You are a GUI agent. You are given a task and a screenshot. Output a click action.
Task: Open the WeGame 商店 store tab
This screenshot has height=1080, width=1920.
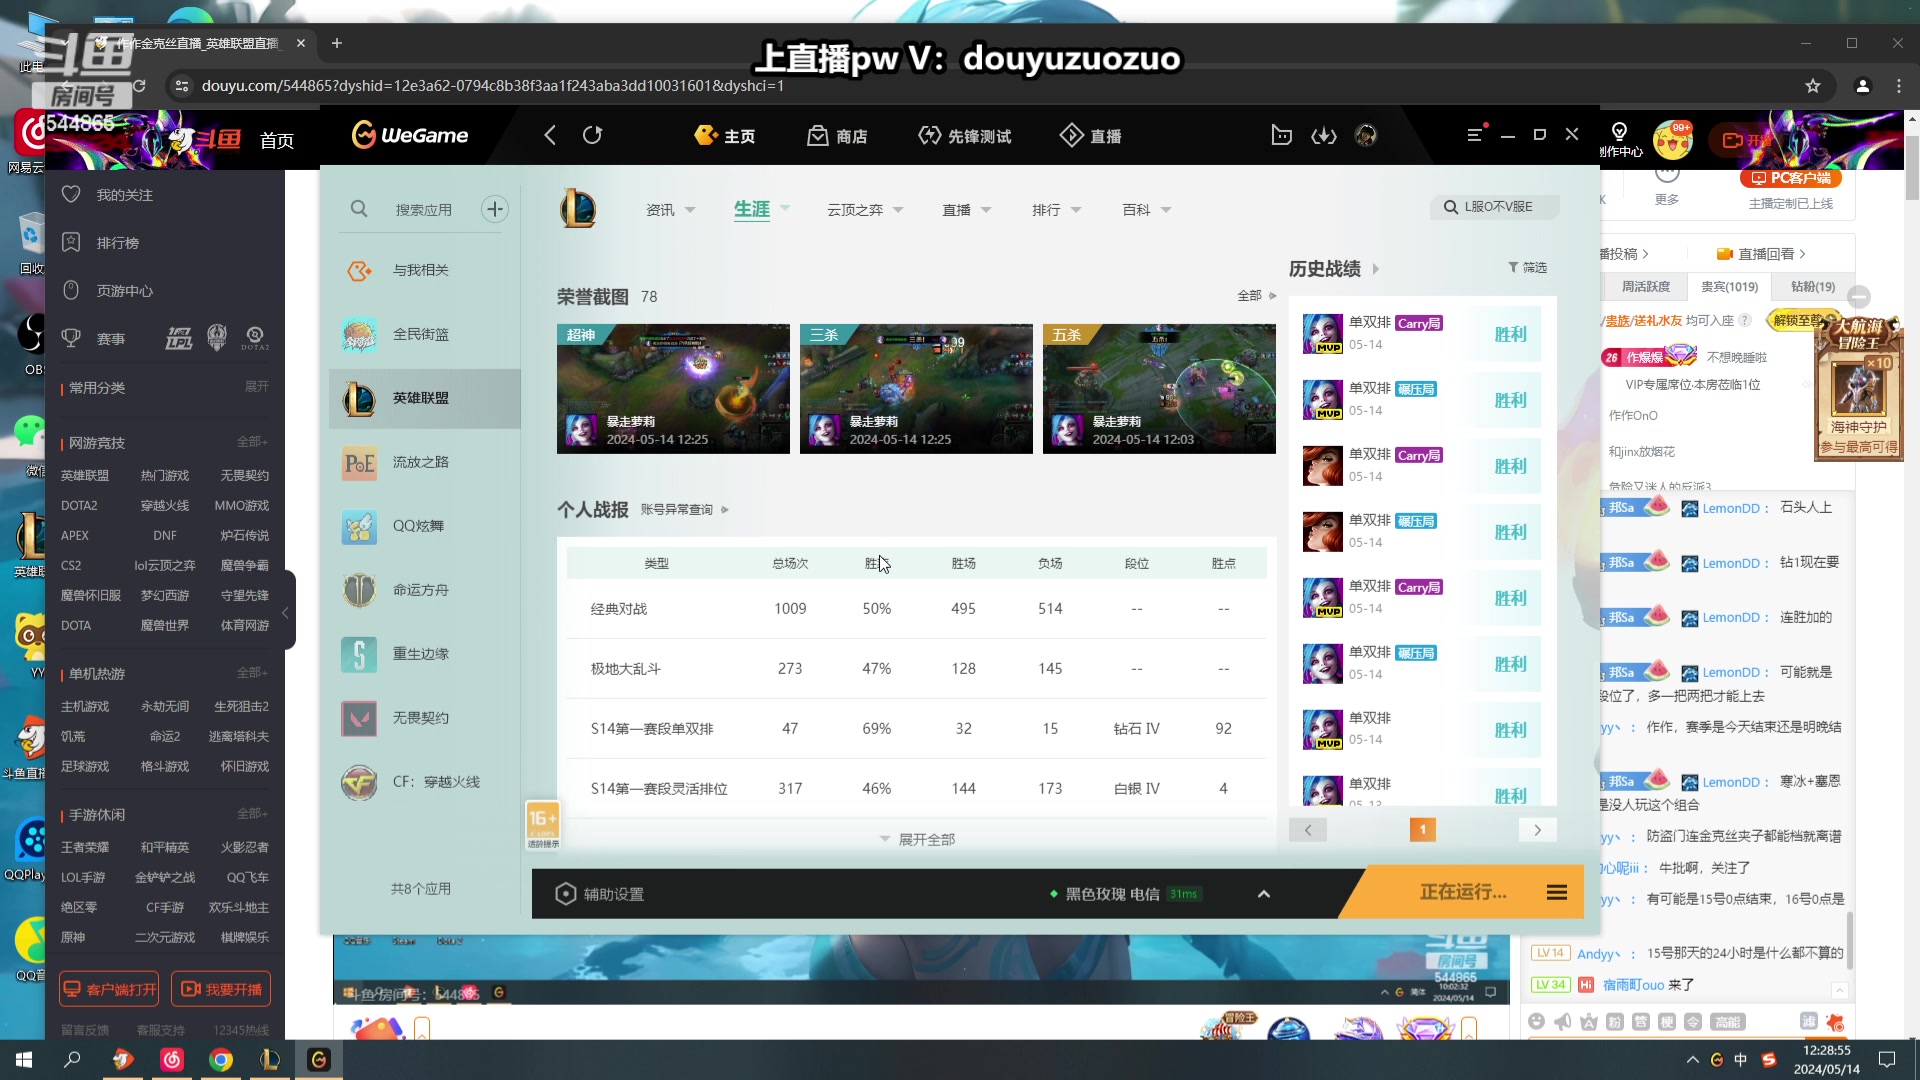[837, 136]
